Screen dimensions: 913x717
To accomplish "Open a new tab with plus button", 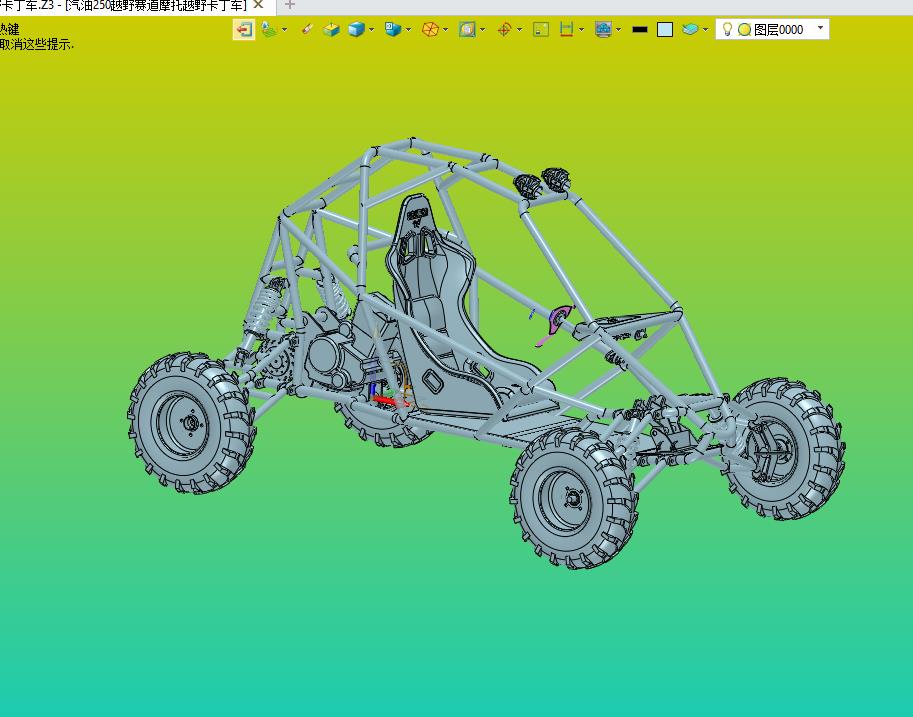I will coord(290,5).
